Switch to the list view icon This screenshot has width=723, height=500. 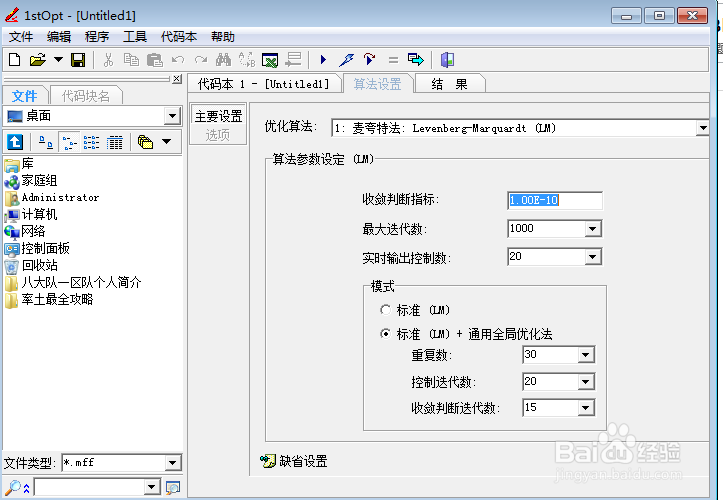pyautogui.click(x=91, y=142)
